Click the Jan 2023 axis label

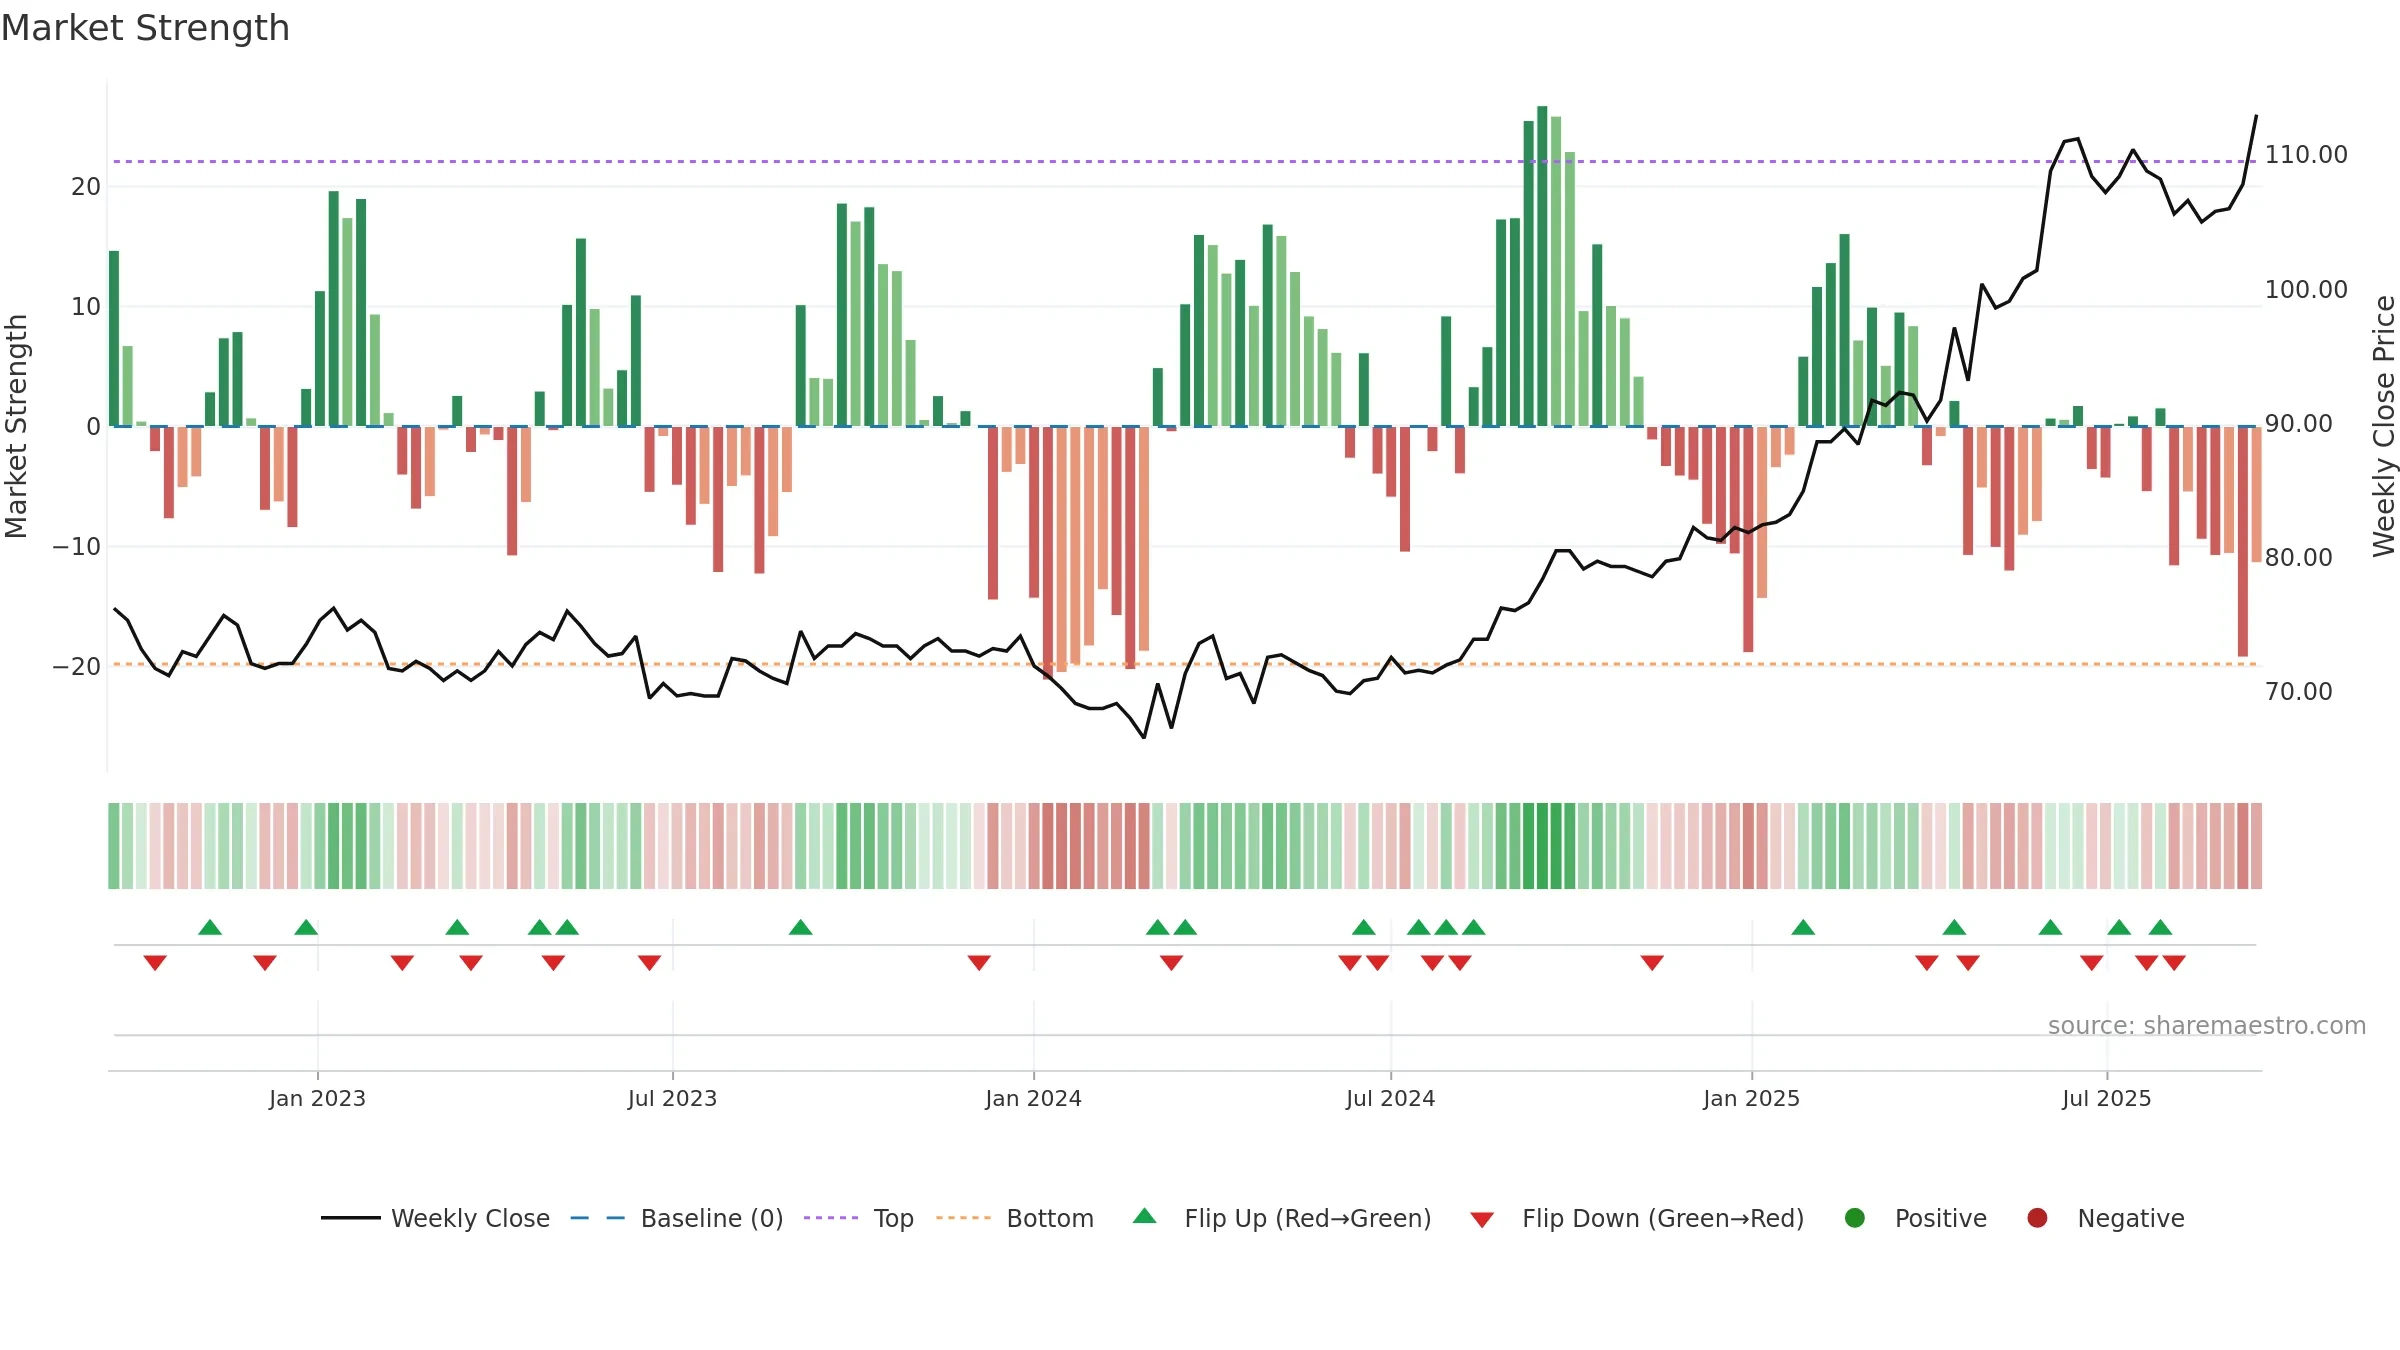(x=317, y=1098)
